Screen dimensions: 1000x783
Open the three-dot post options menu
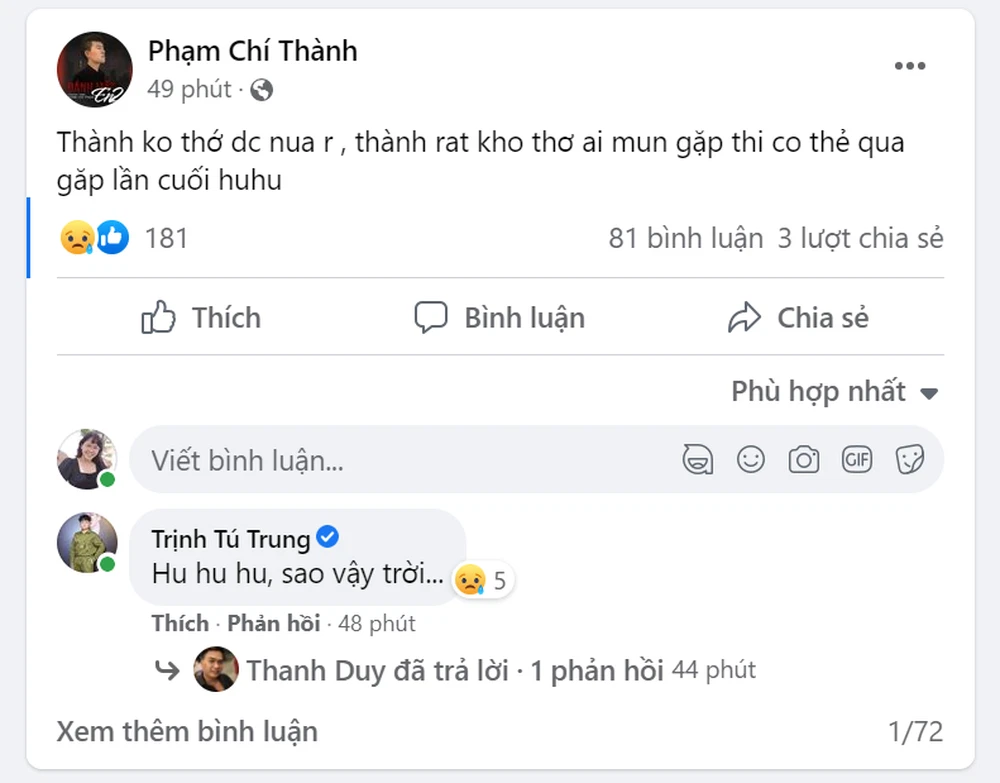(x=909, y=66)
